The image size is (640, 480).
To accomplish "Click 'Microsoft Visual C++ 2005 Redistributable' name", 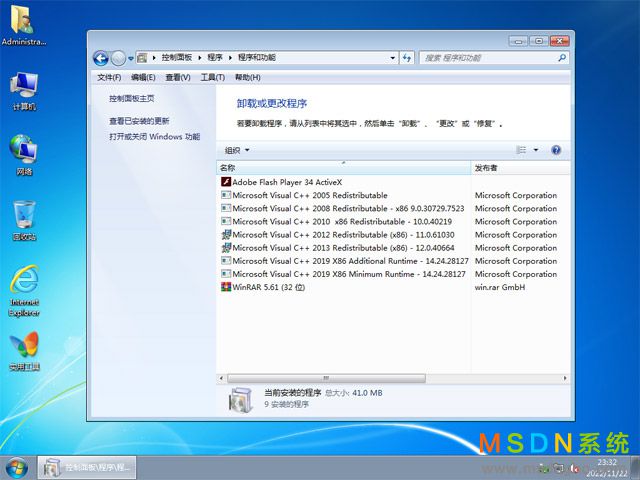I will pos(310,195).
